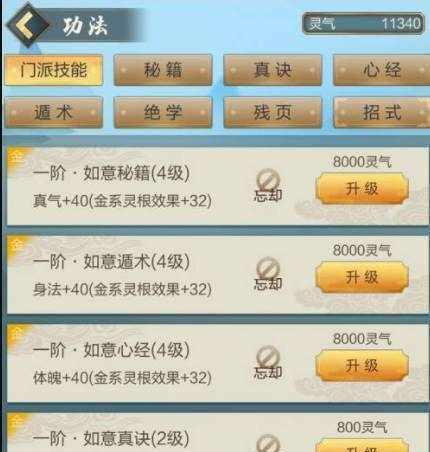430x452 pixels.
Task: Tap the 金 badge on 如意心经 row
Action: 16,335
